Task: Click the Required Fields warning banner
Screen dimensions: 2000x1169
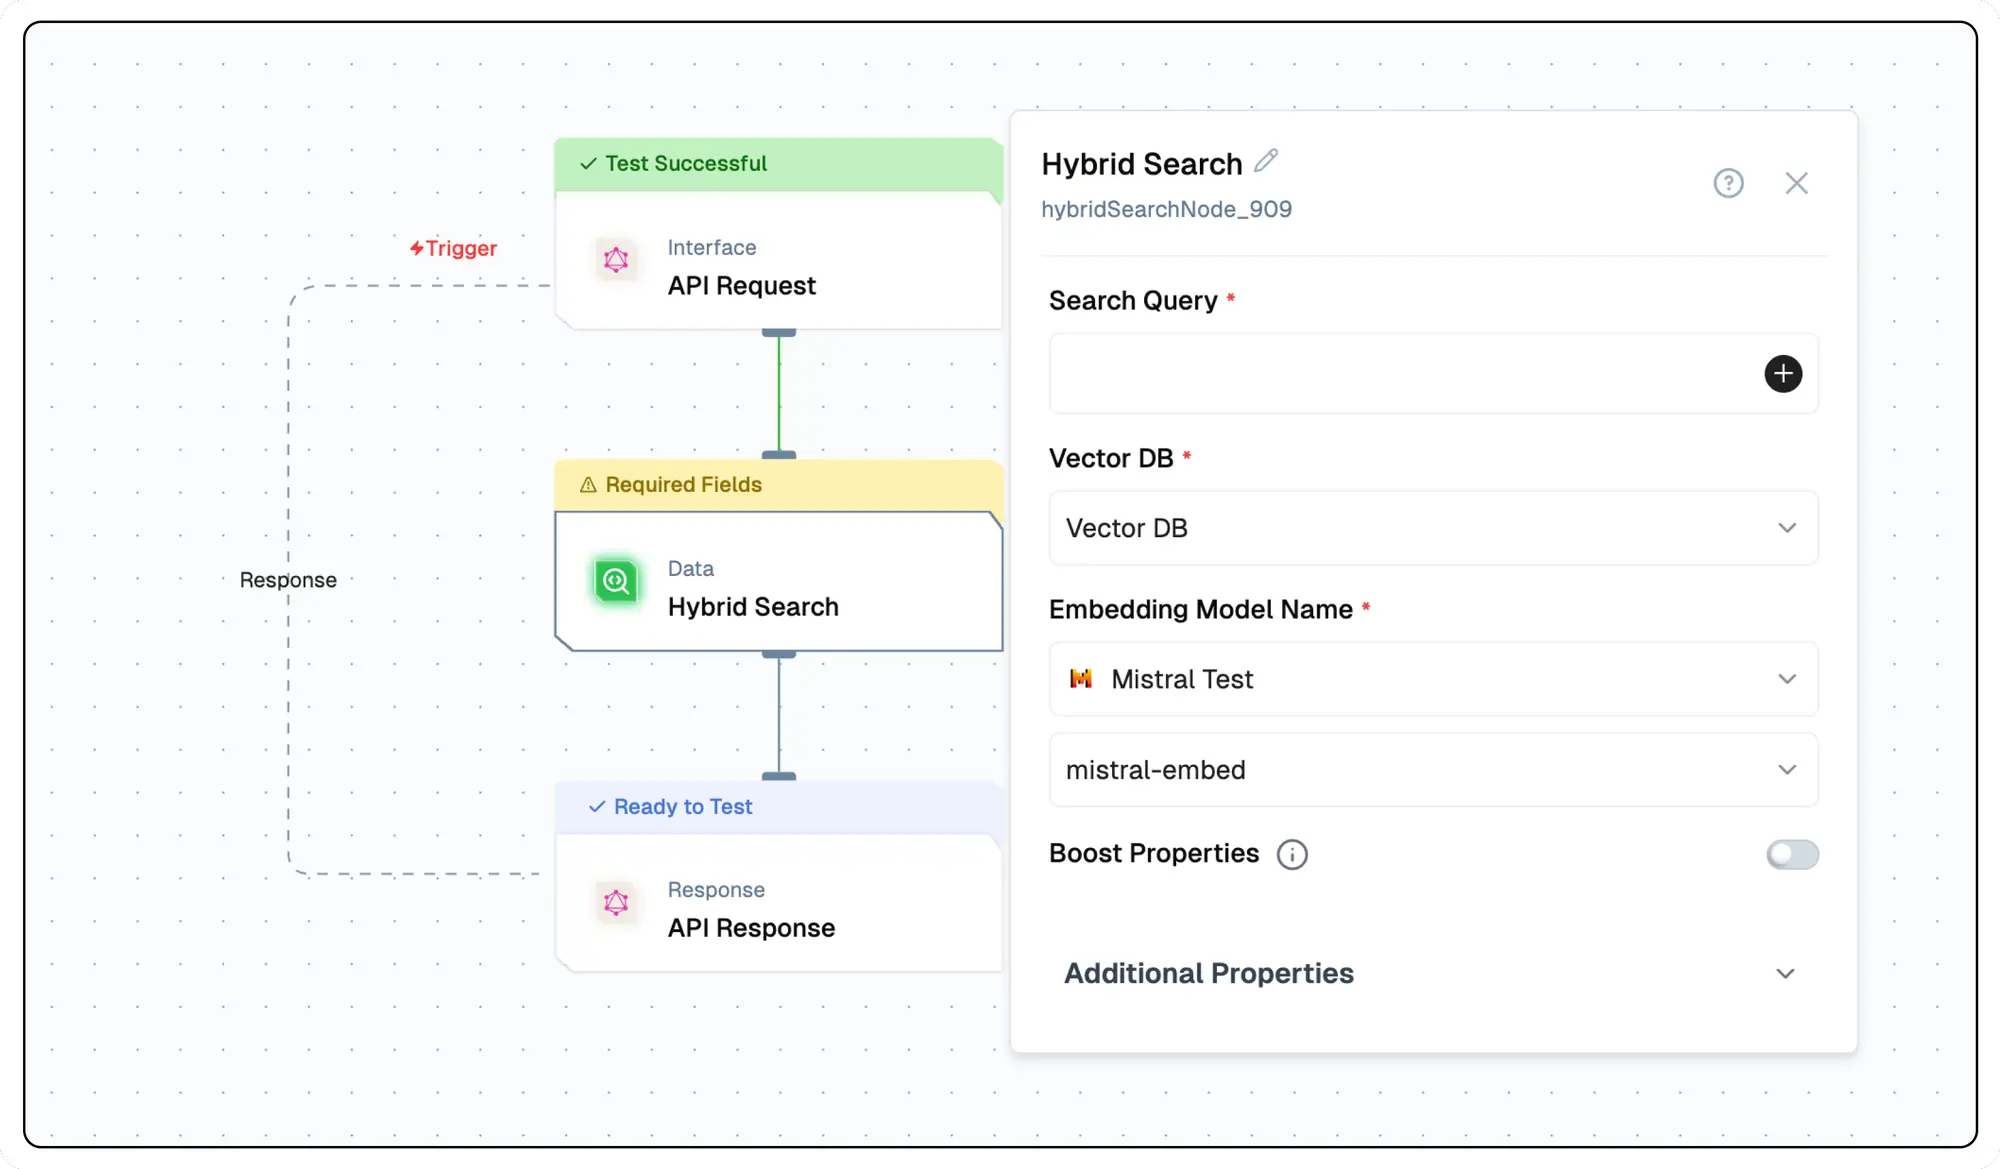Action: coord(777,485)
